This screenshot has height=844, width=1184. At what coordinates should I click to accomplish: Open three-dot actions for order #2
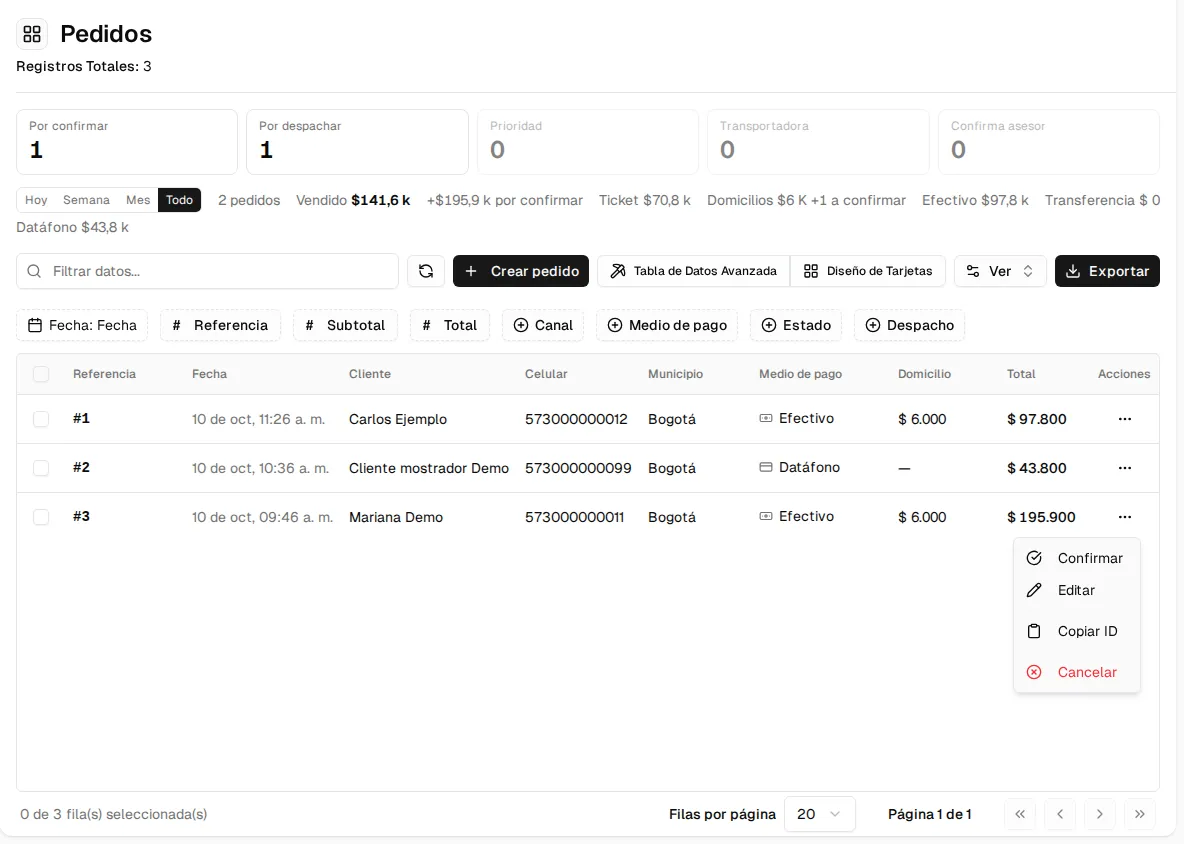1124,468
